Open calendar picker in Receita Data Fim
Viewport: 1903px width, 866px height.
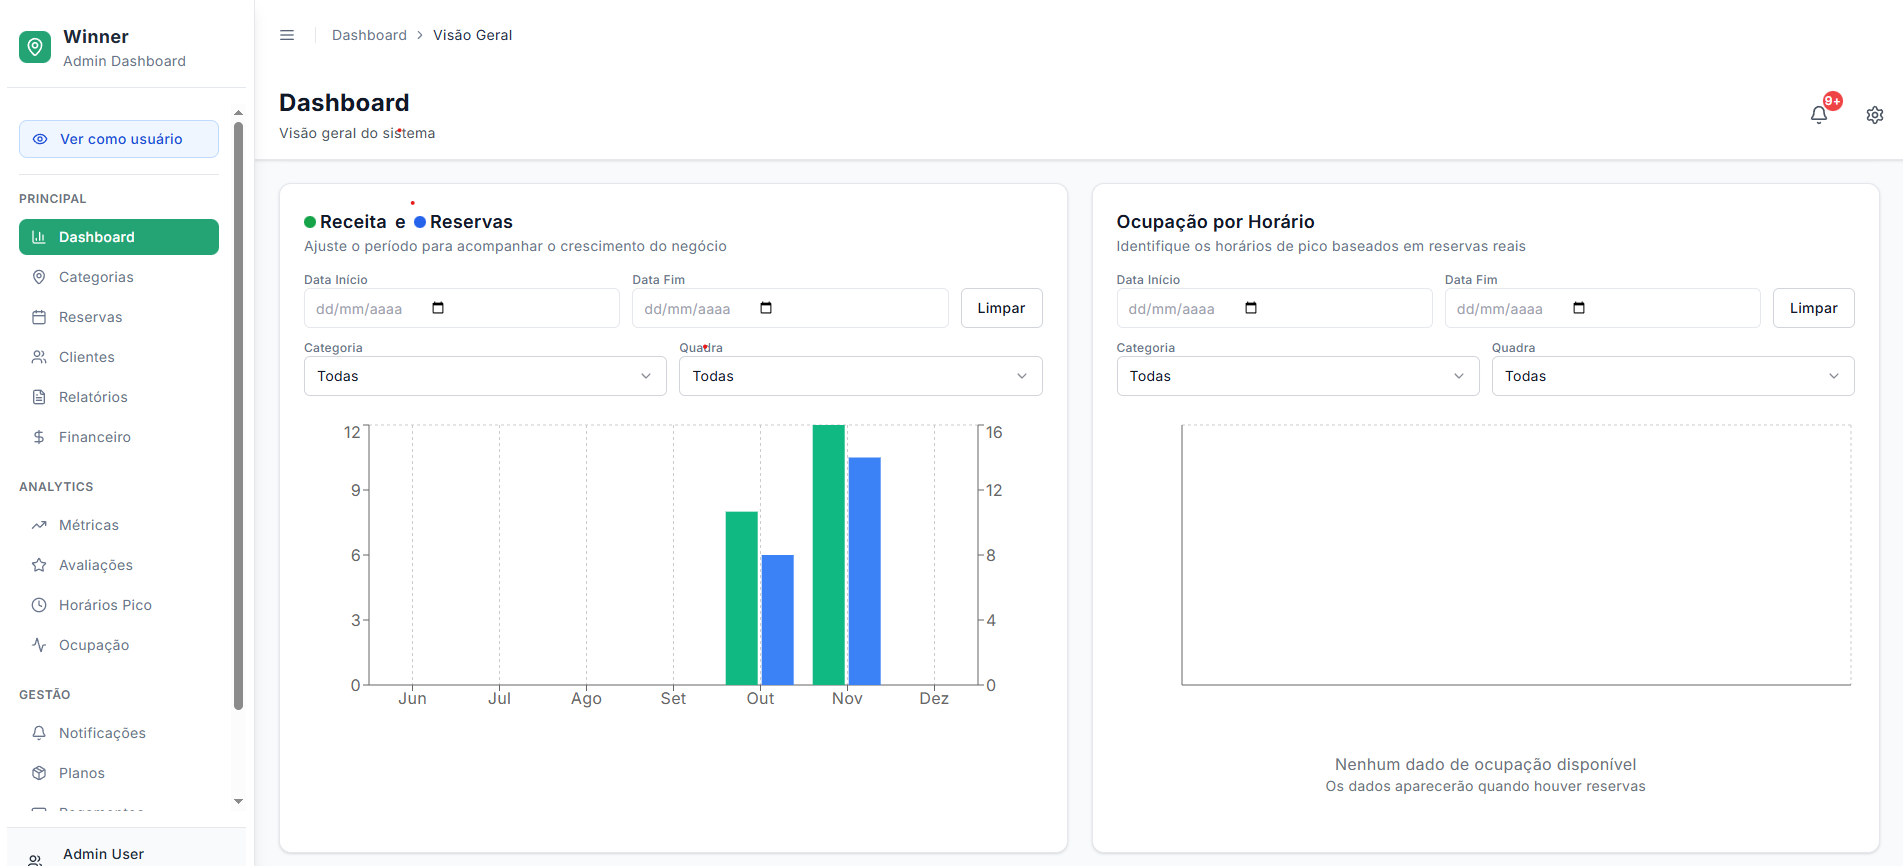766,308
